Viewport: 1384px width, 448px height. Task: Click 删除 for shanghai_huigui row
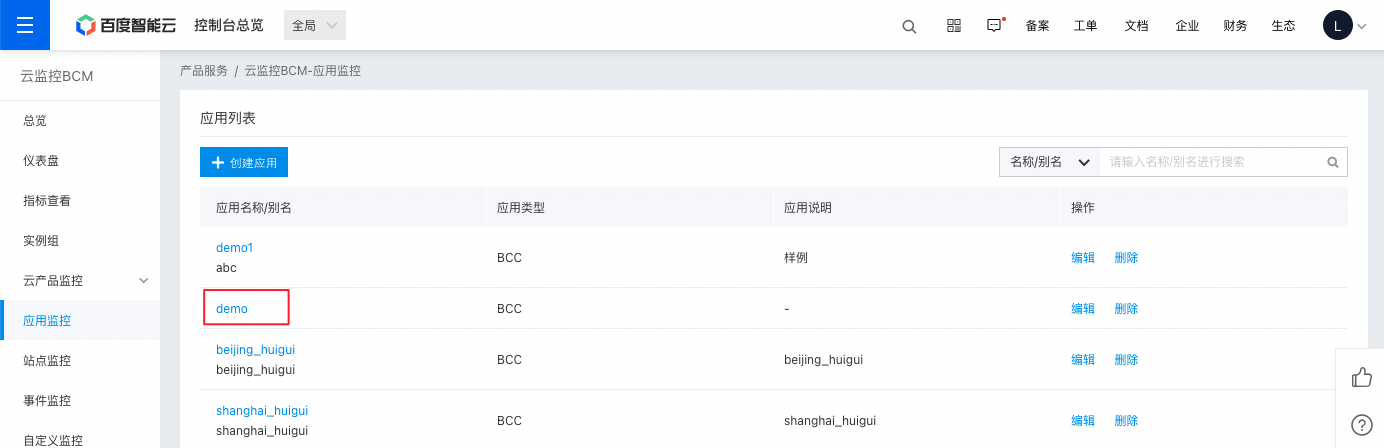pyautogui.click(x=1126, y=421)
